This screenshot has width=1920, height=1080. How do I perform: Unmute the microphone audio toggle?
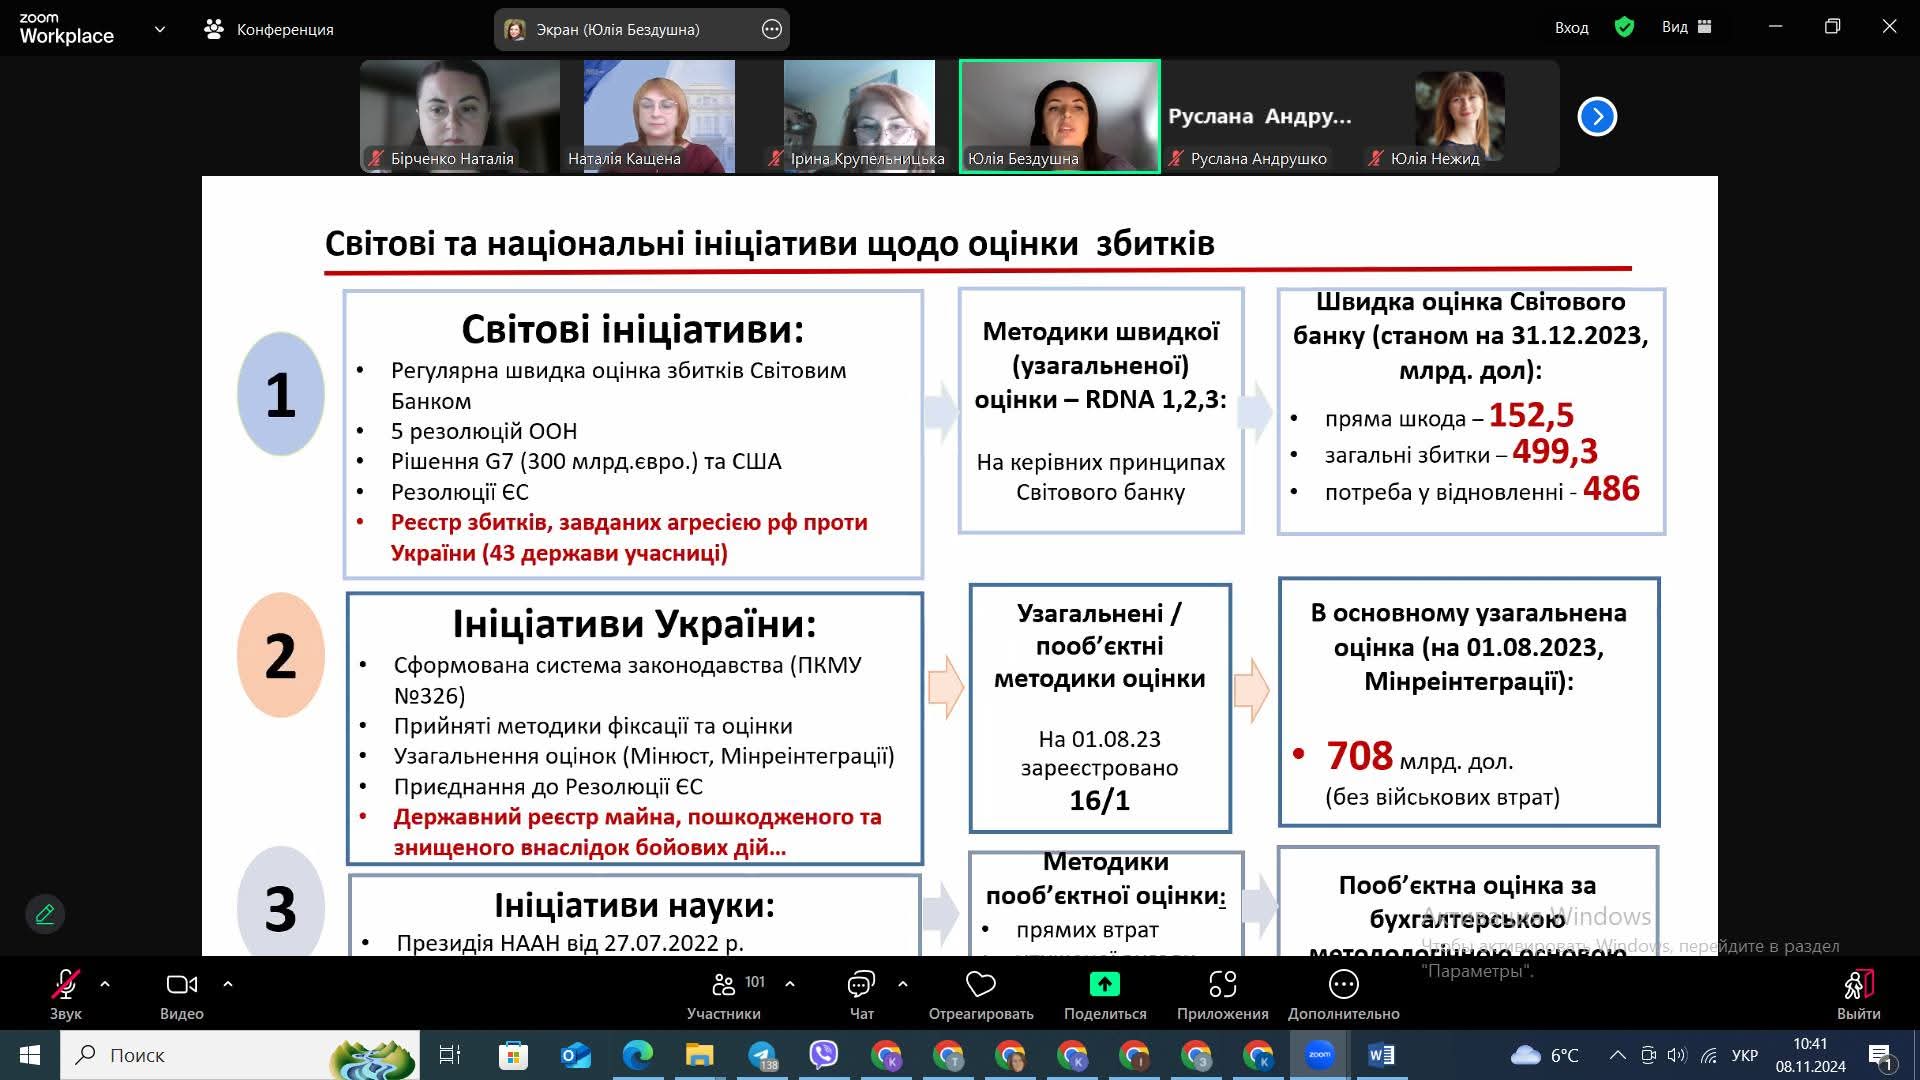(65, 985)
